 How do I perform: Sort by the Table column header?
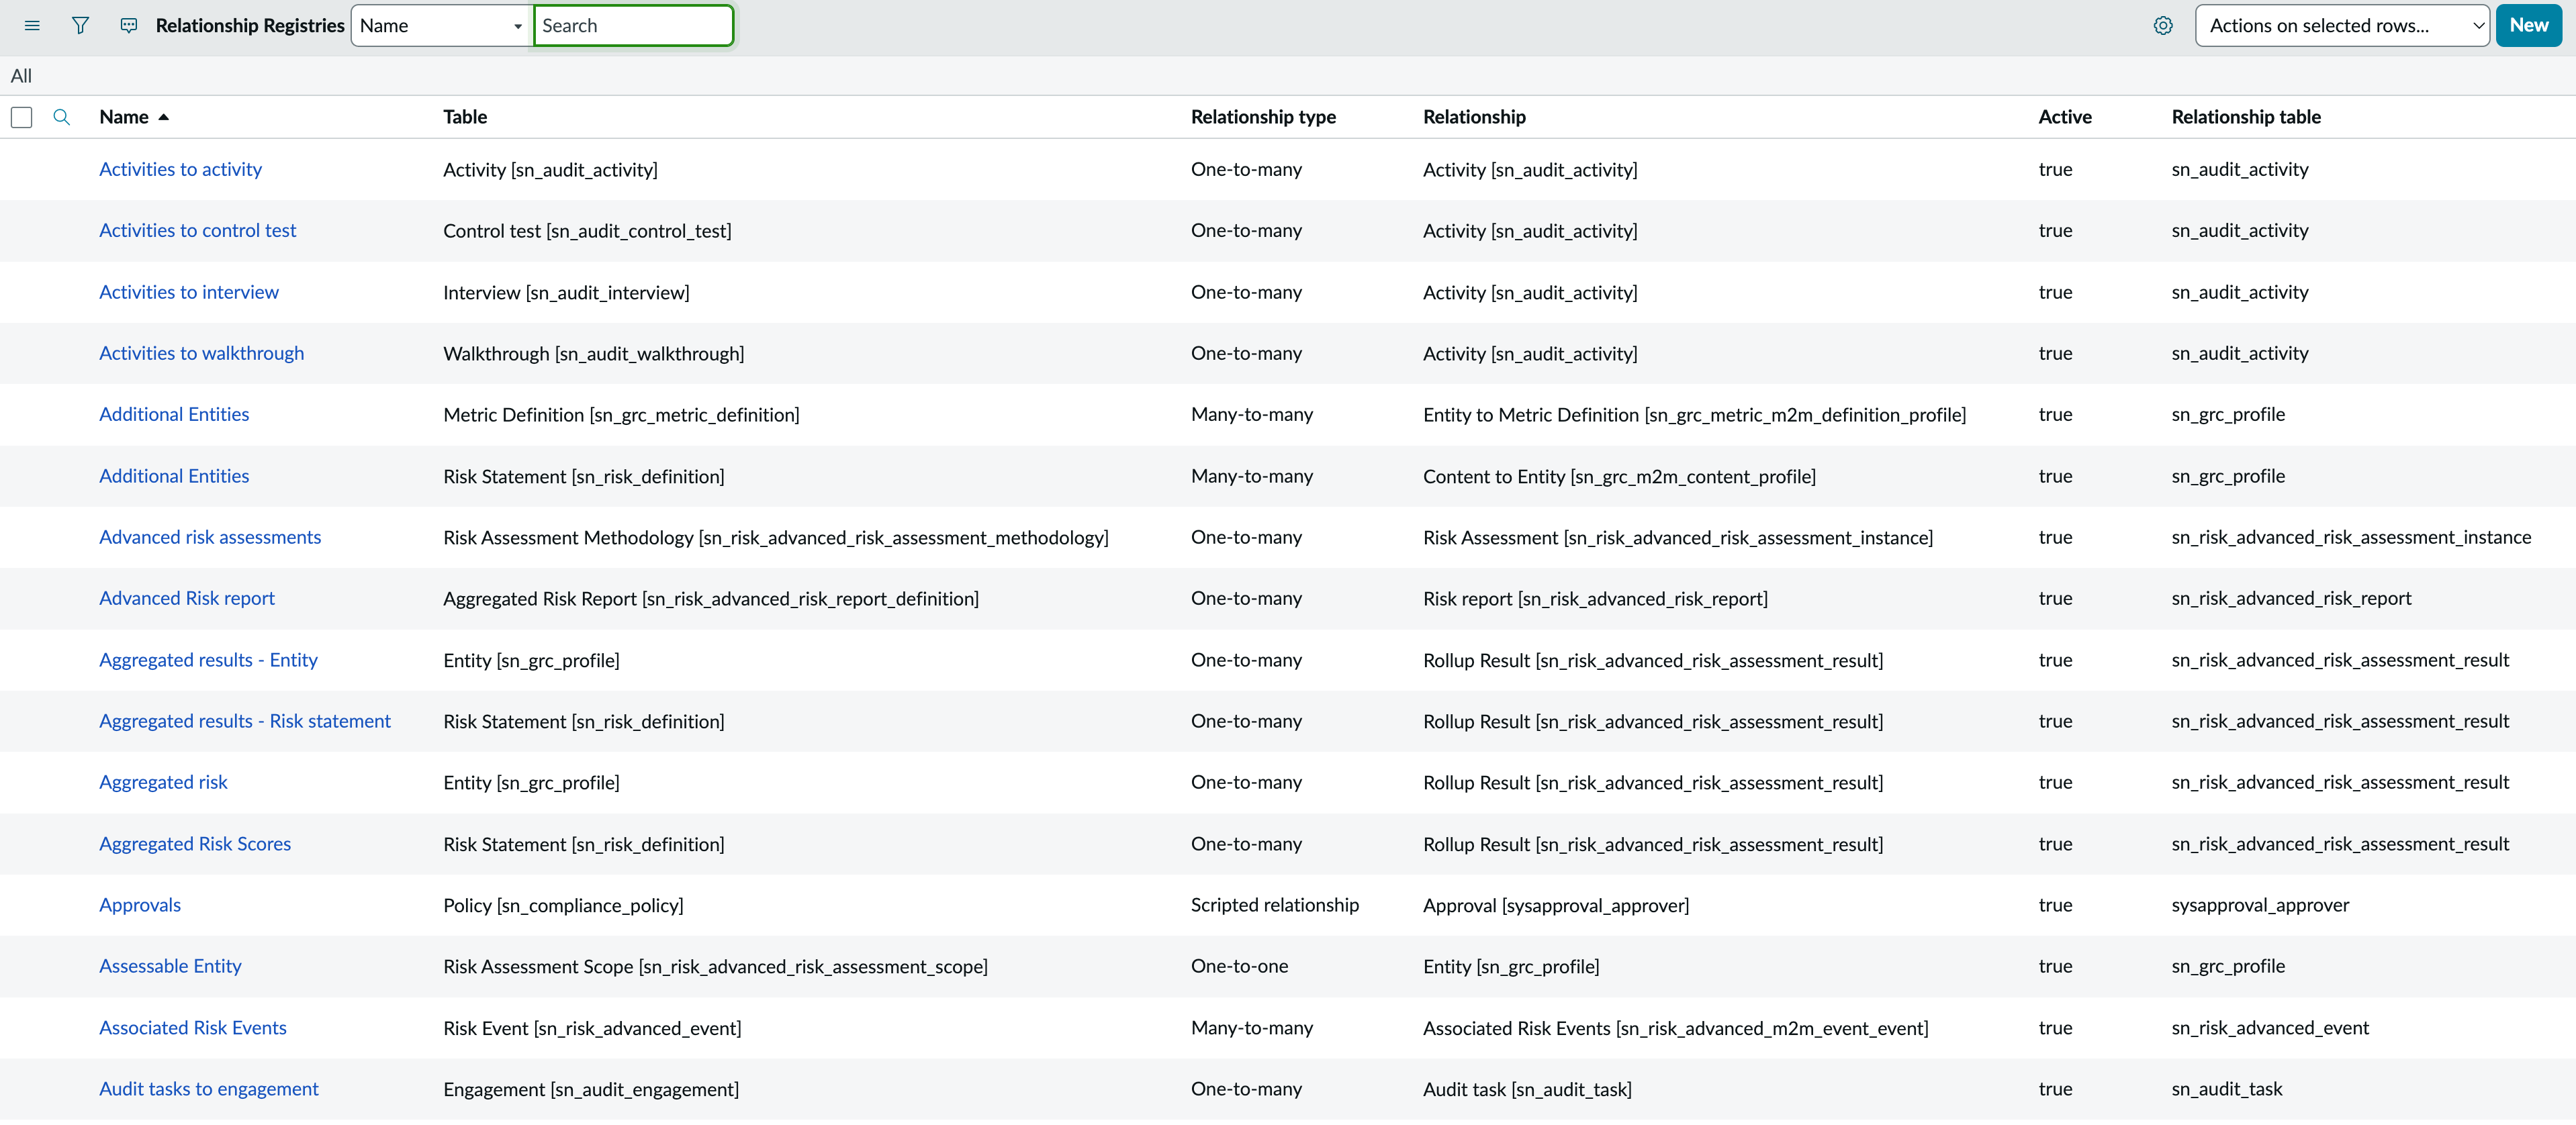(465, 117)
